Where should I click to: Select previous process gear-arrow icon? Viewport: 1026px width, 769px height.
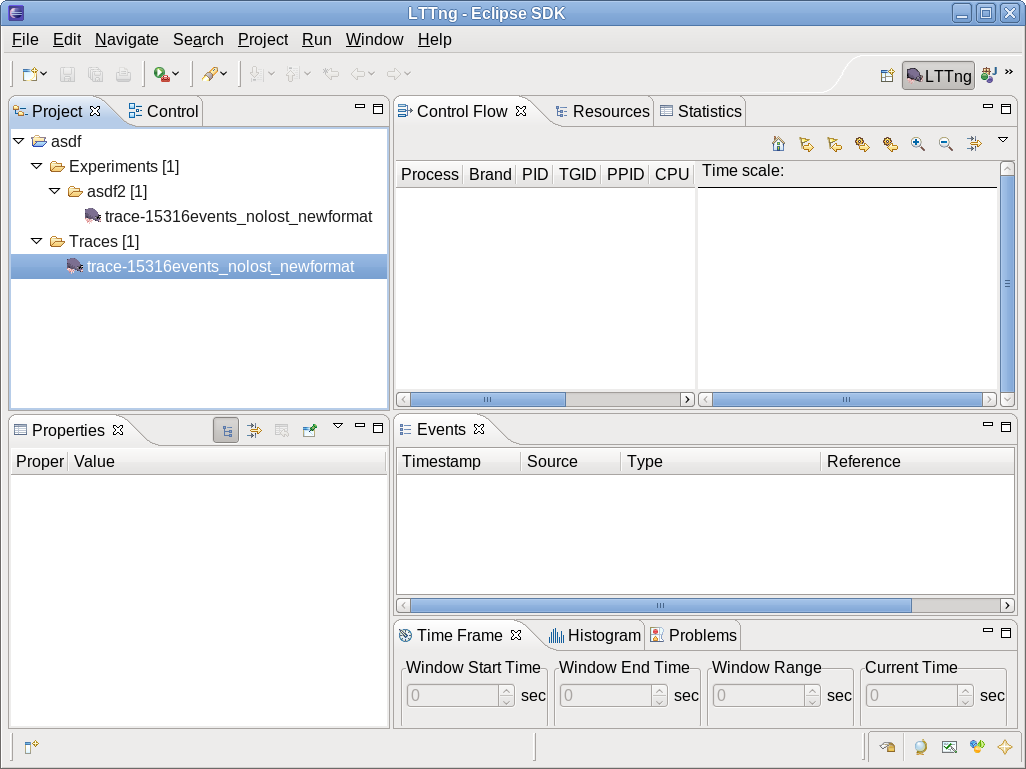[x=890, y=143]
